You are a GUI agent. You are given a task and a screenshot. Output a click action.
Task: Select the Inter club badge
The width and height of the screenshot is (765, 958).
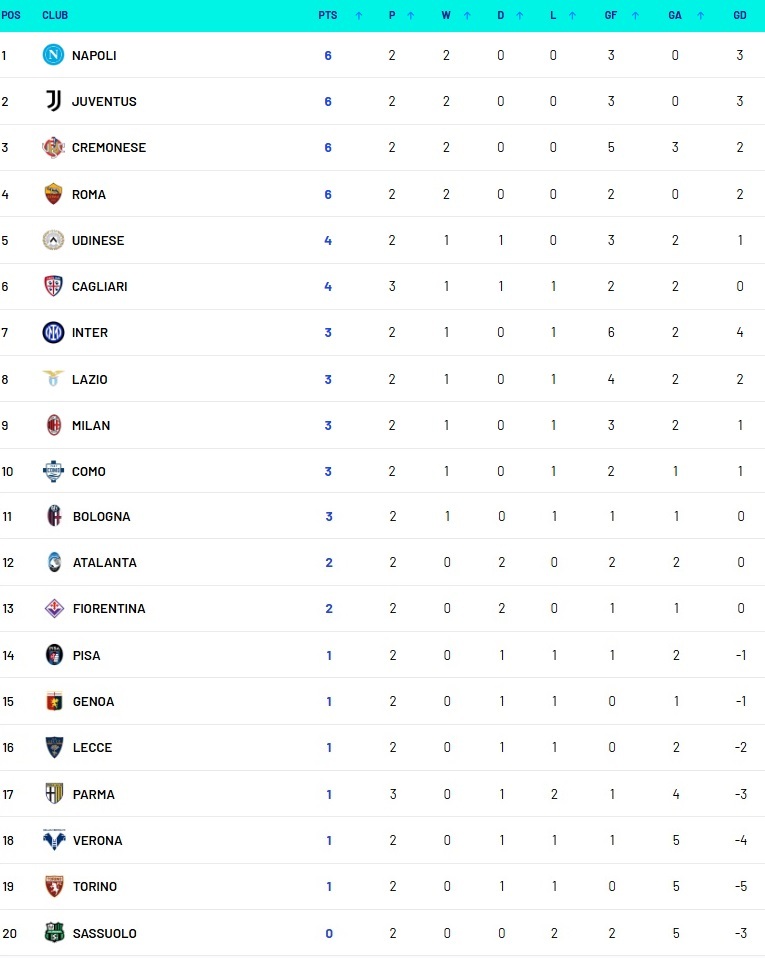53,332
